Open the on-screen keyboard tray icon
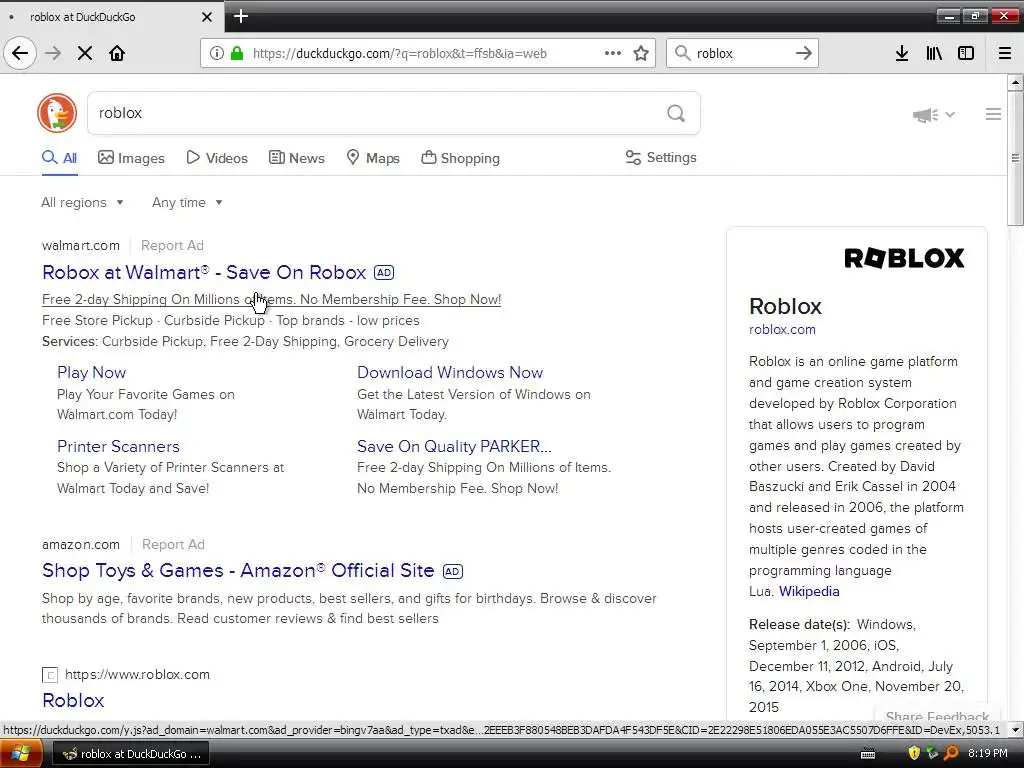The width and height of the screenshot is (1024, 768). [868, 754]
